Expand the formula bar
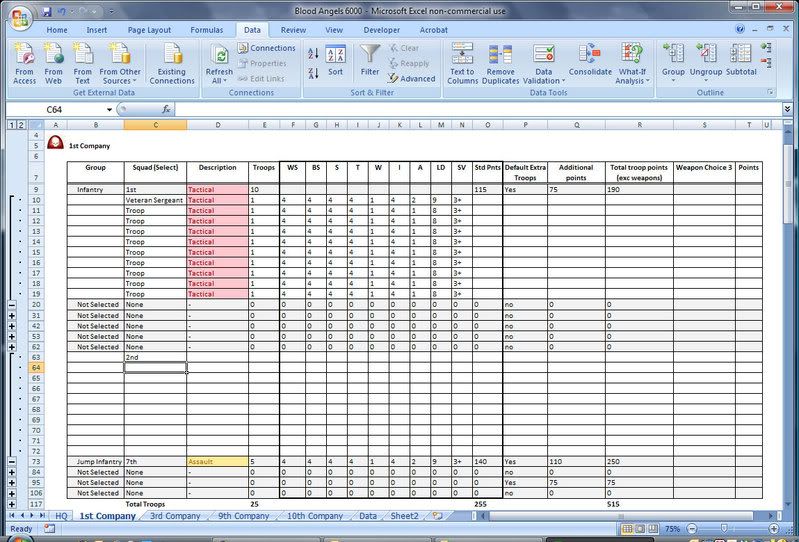 pyautogui.click(x=787, y=109)
